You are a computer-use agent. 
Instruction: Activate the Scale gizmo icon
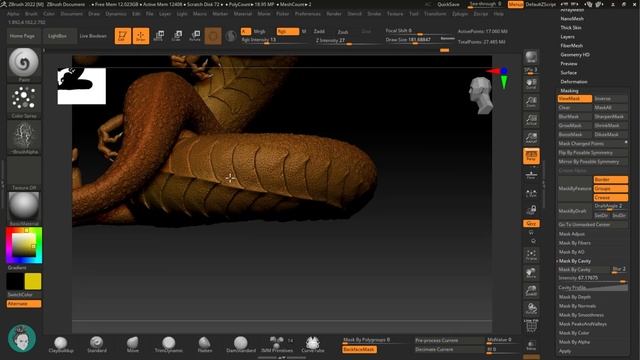click(x=177, y=36)
